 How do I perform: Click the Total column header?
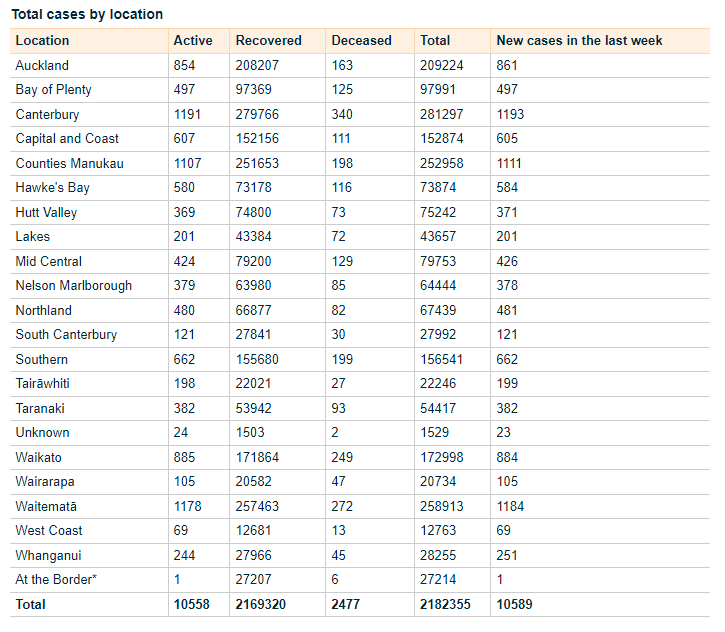pyautogui.click(x=435, y=41)
